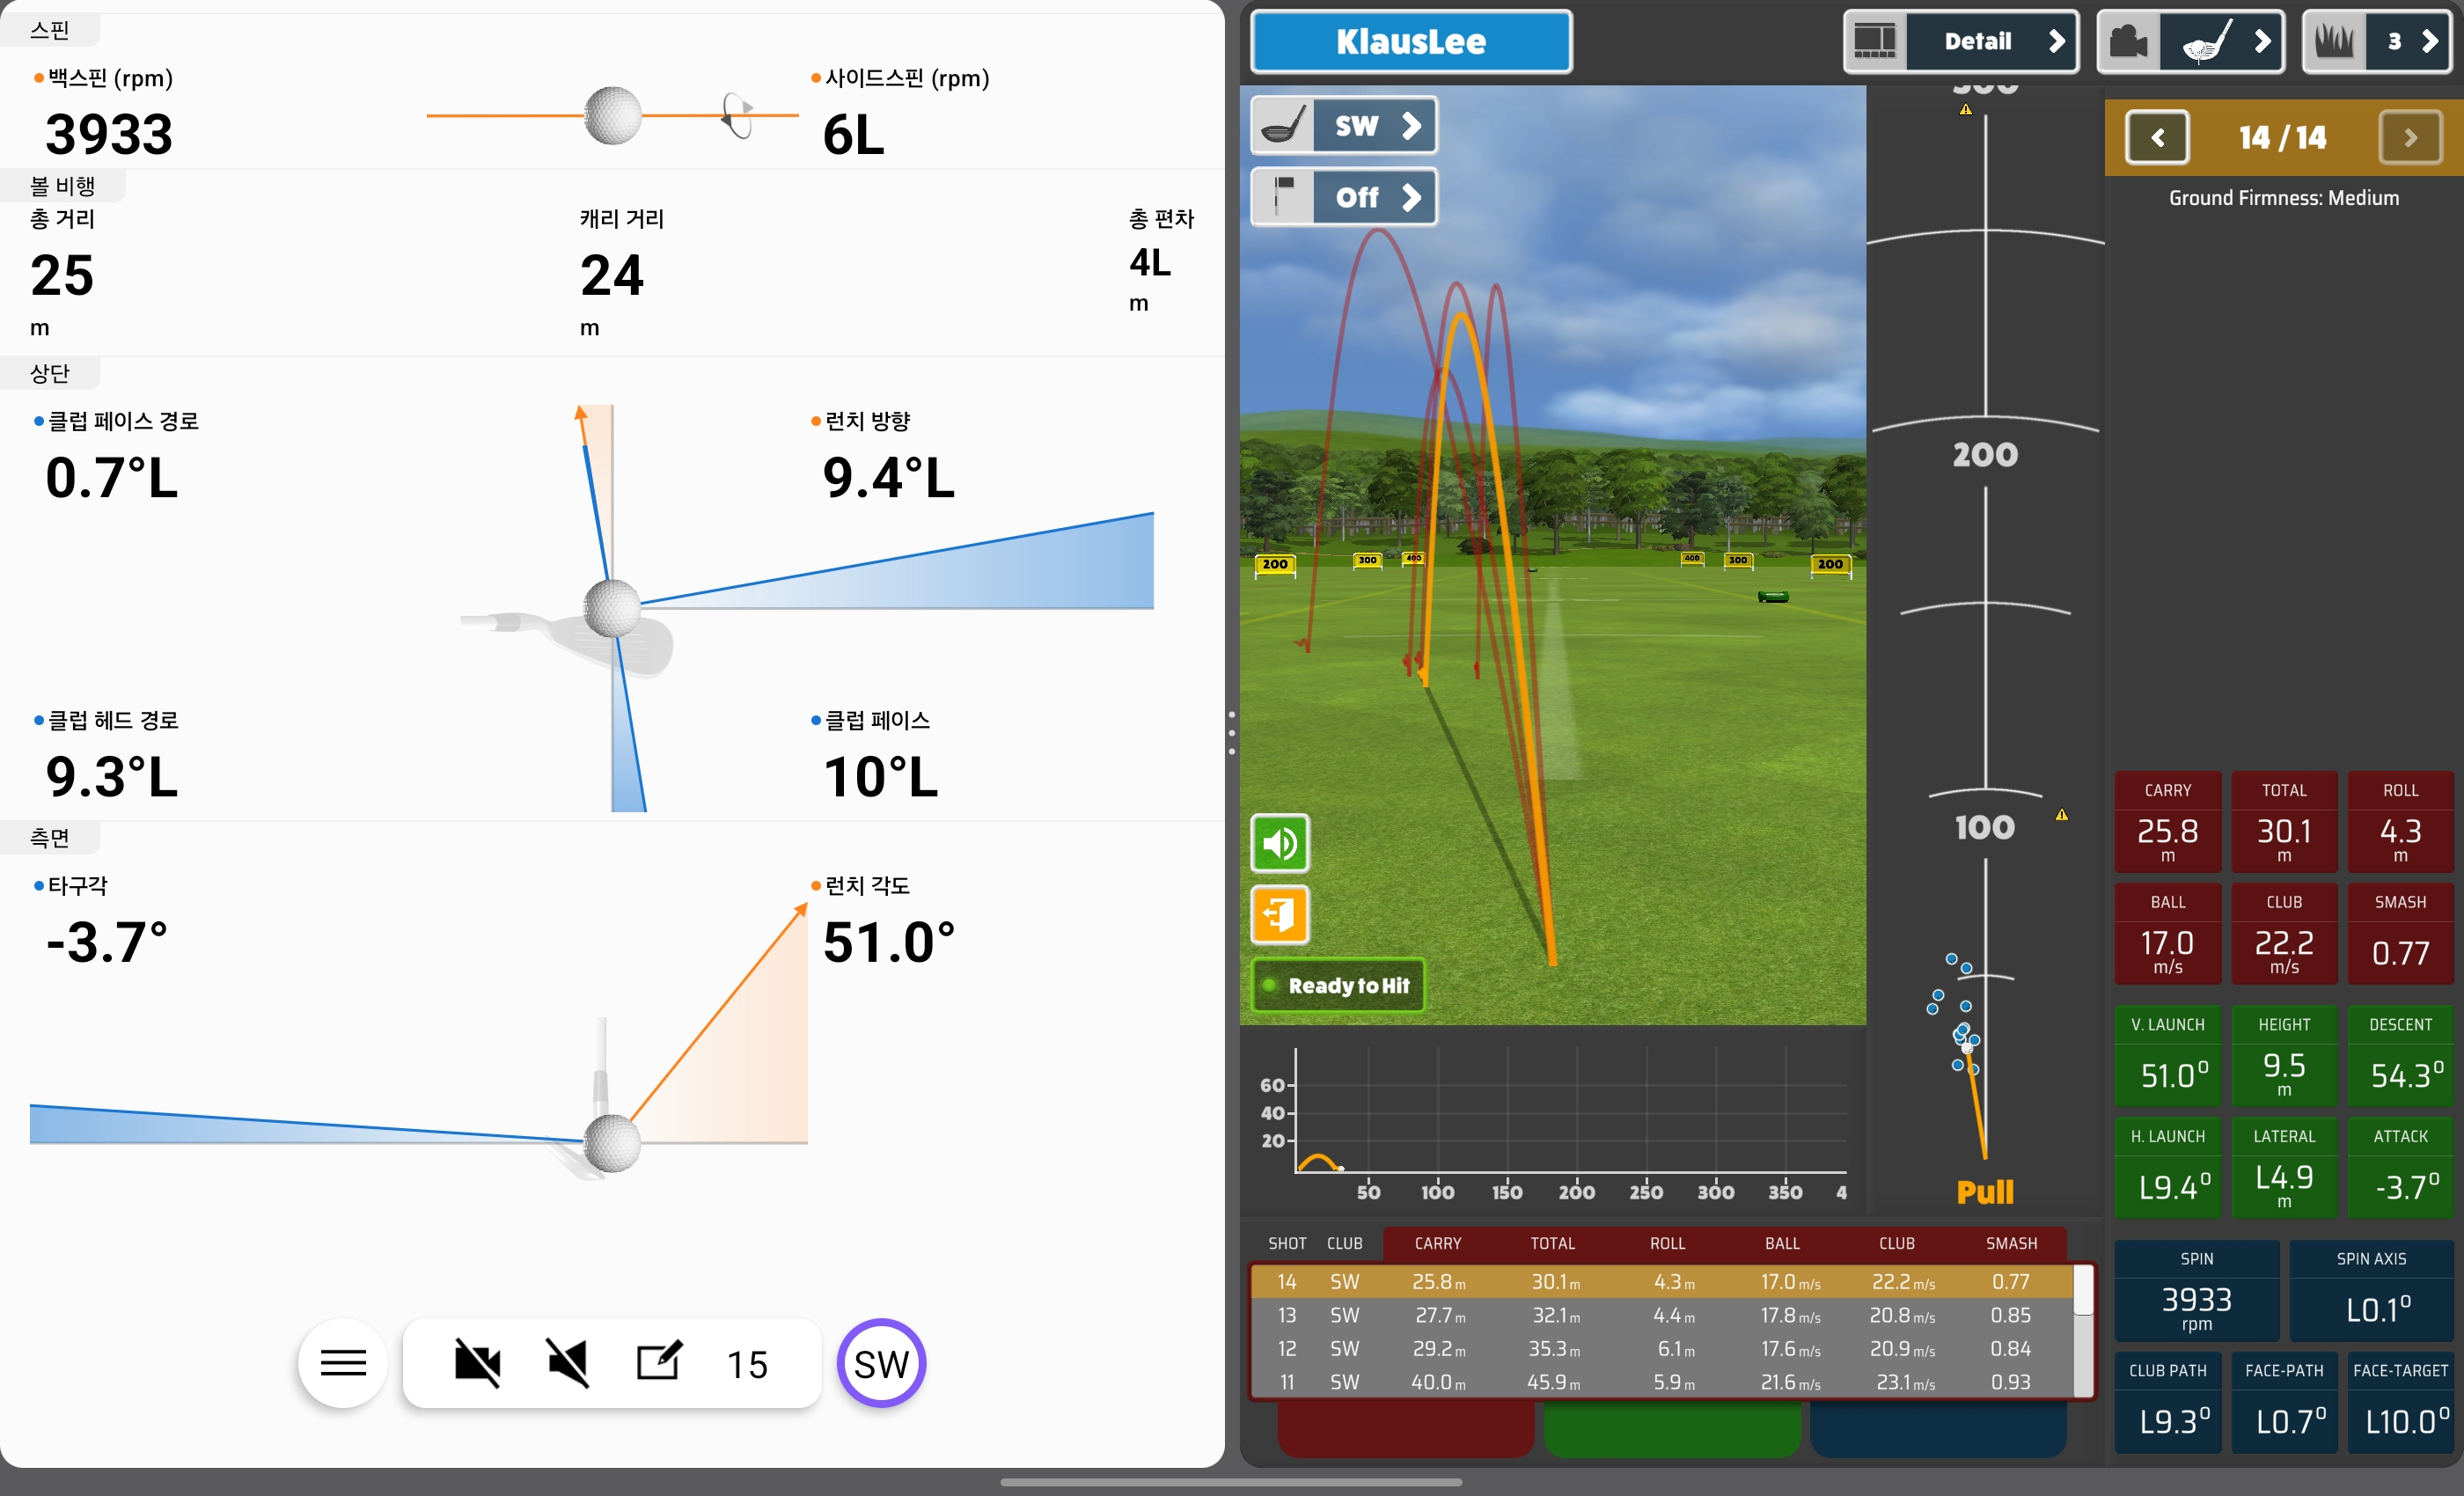Image resolution: width=2464 pixels, height=1496 pixels.
Task: Go to the previous shot arrow
Action: [x=2157, y=138]
